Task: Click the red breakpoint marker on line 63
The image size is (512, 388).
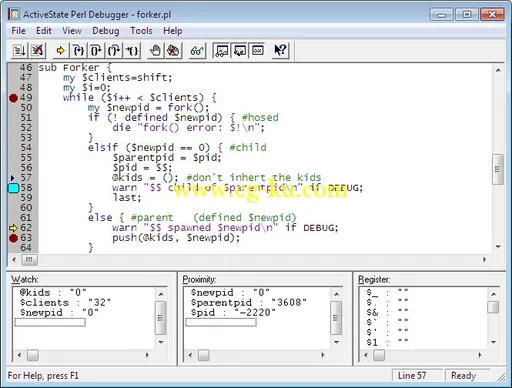Action: 13,238
